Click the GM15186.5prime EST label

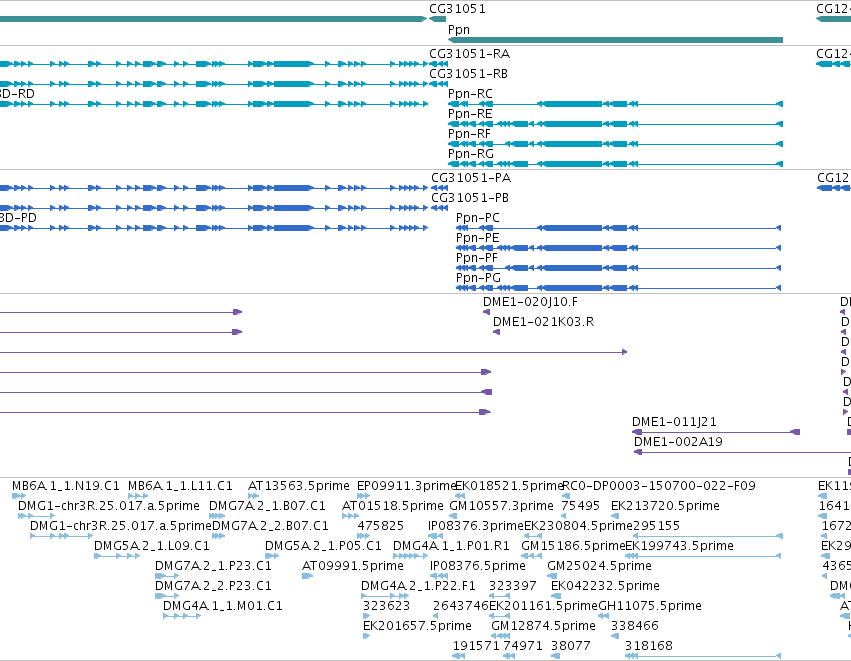click(x=573, y=546)
